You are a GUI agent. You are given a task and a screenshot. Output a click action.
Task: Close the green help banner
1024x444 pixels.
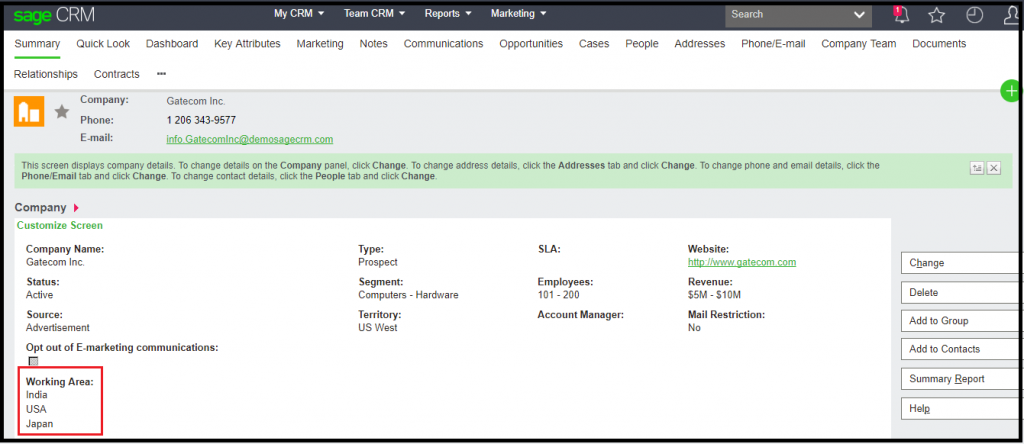click(x=994, y=168)
